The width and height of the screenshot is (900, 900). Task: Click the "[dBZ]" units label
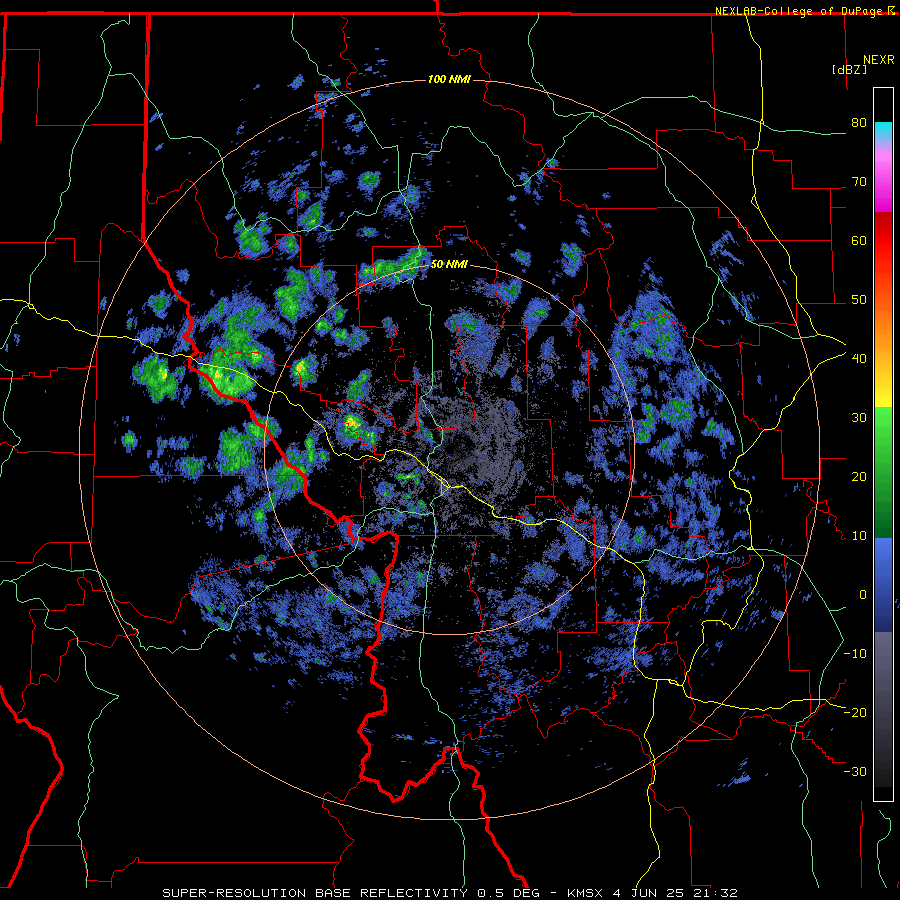[x=849, y=69]
